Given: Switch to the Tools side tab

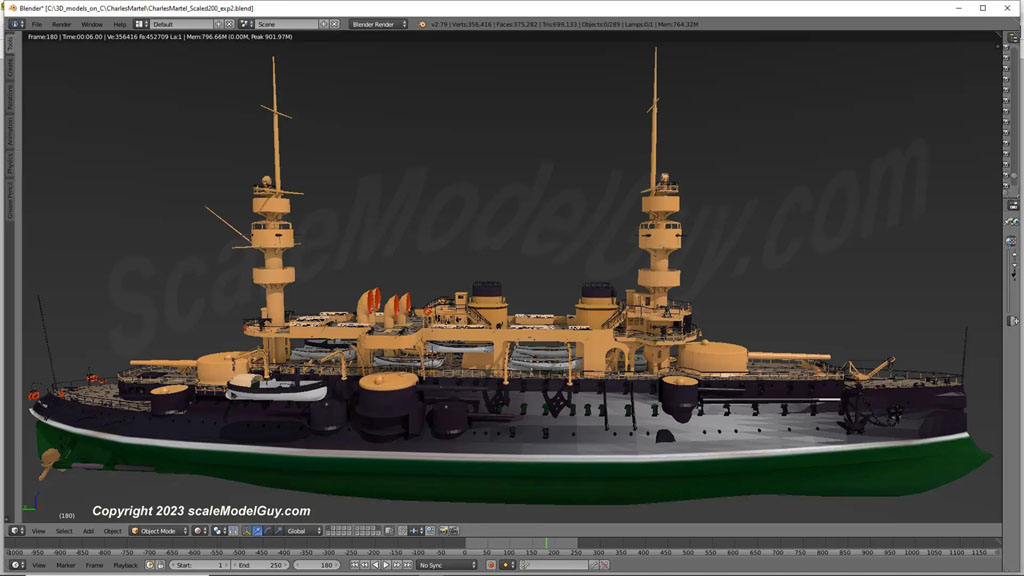Looking at the screenshot, I should [x=10, y=44].
